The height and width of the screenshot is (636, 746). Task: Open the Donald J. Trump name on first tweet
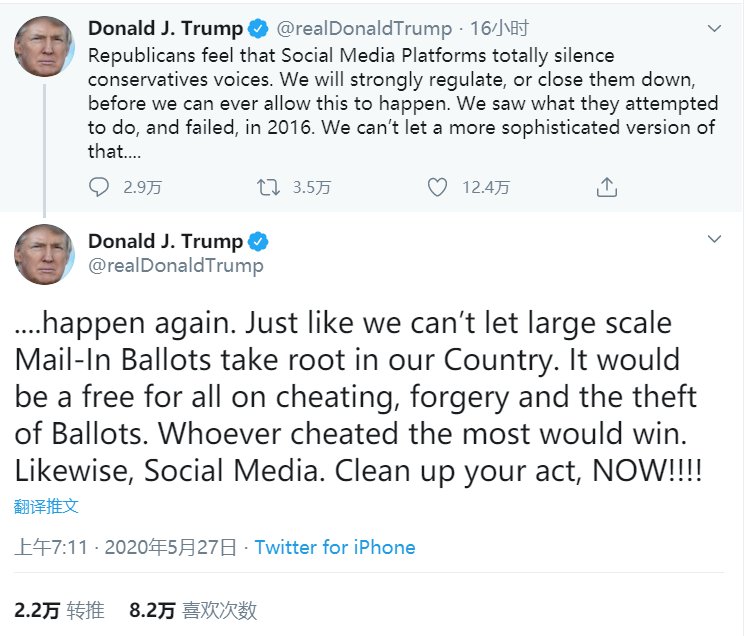[x=165, y=28]
